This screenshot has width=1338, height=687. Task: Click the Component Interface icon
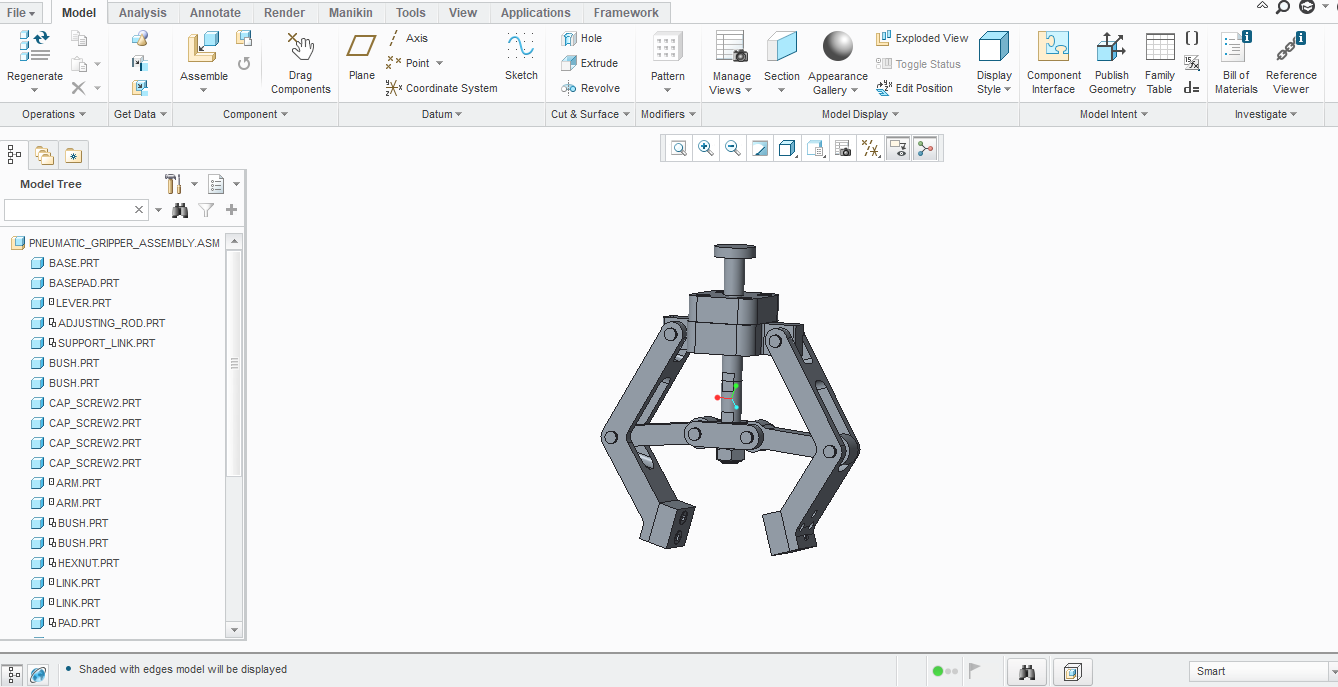tap(1053, 47)
